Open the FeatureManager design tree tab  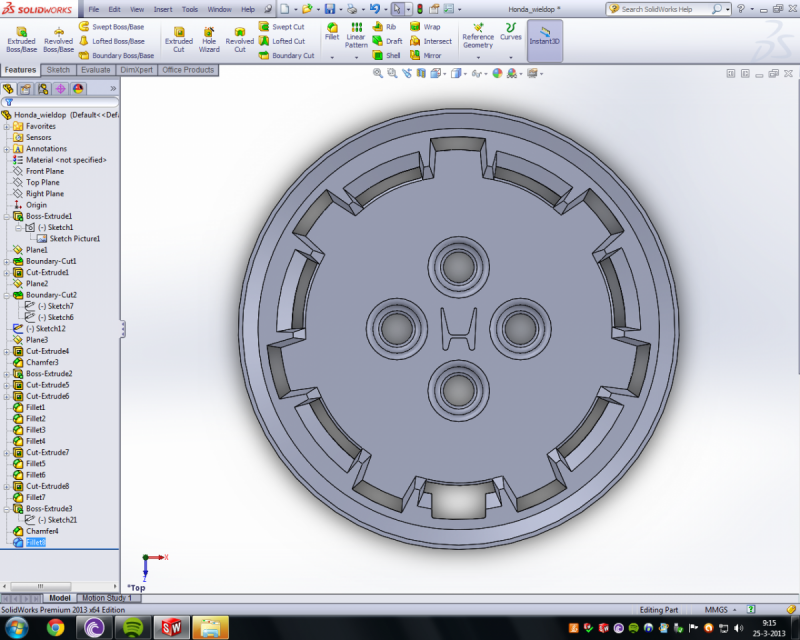tap(8, 89)
